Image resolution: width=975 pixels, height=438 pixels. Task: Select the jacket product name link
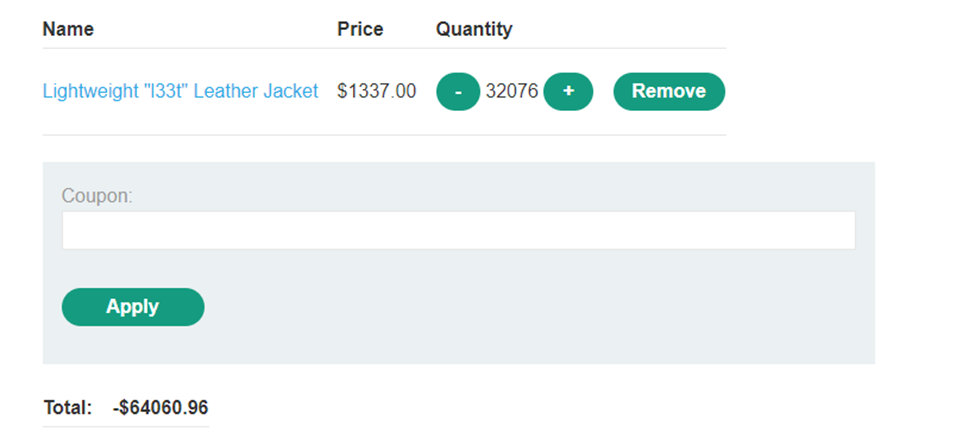pyautogui.click(x=180, y=91)
